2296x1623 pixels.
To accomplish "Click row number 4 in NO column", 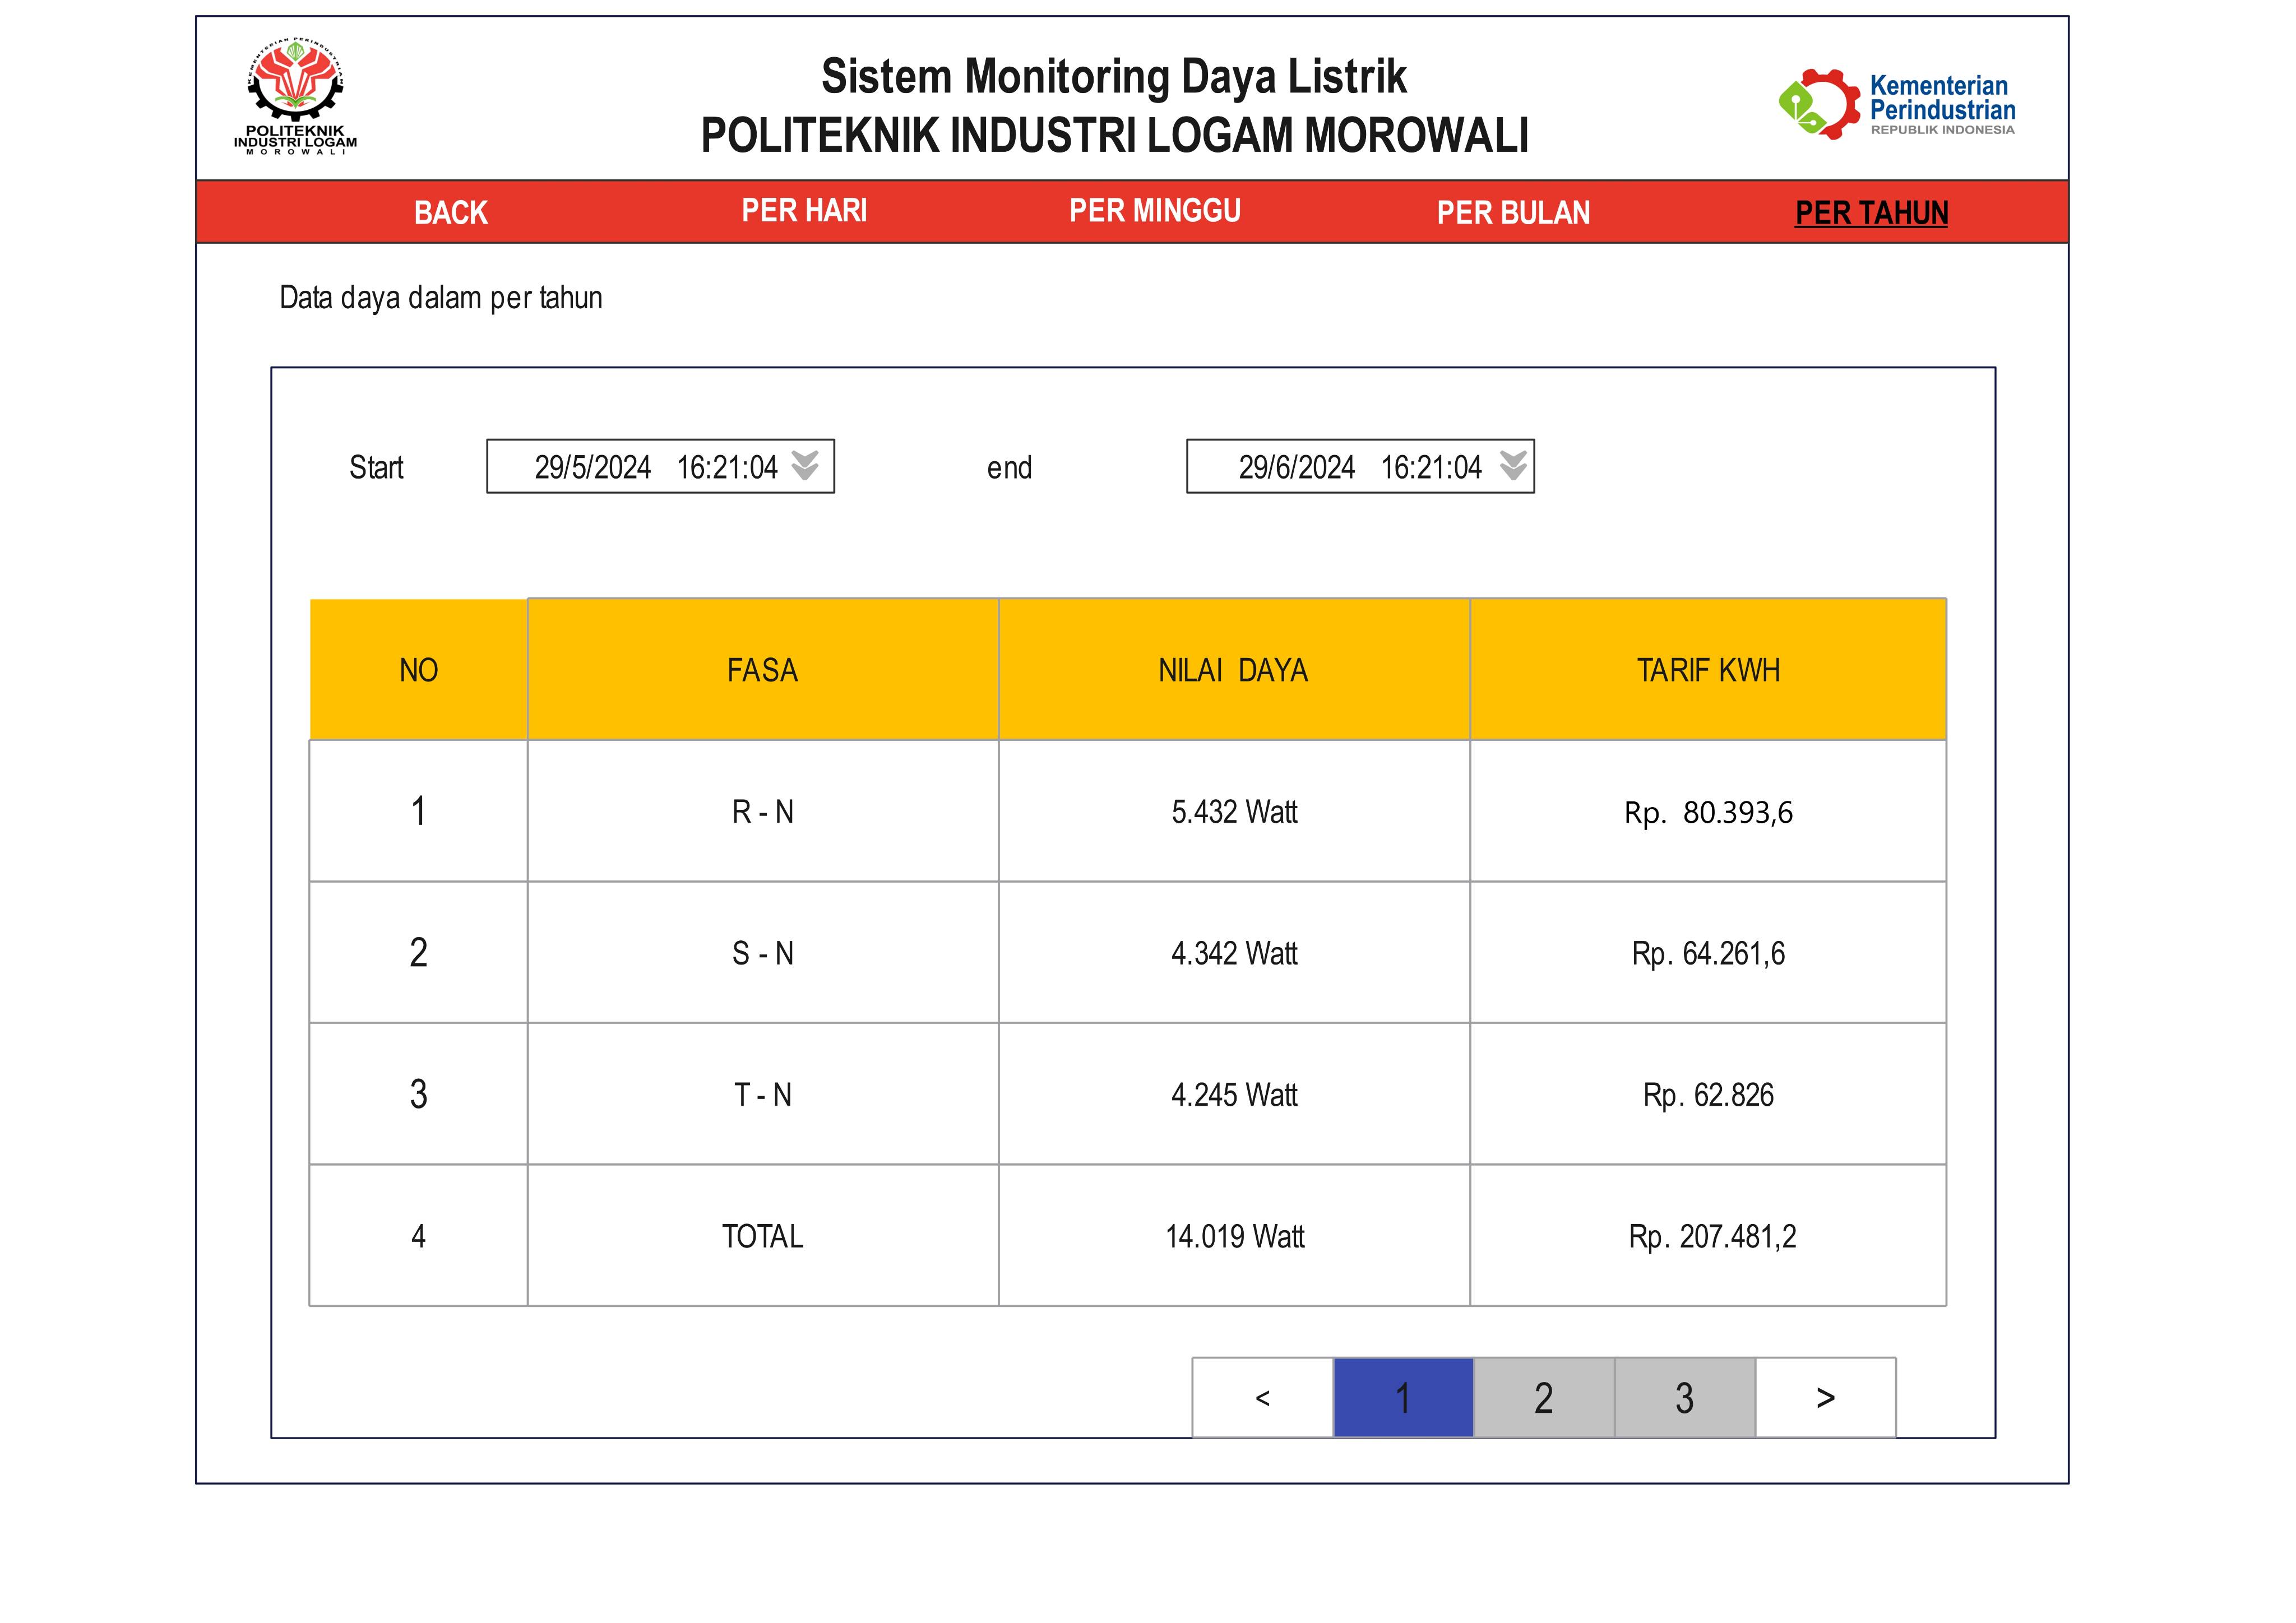I will pos(419,1236).
